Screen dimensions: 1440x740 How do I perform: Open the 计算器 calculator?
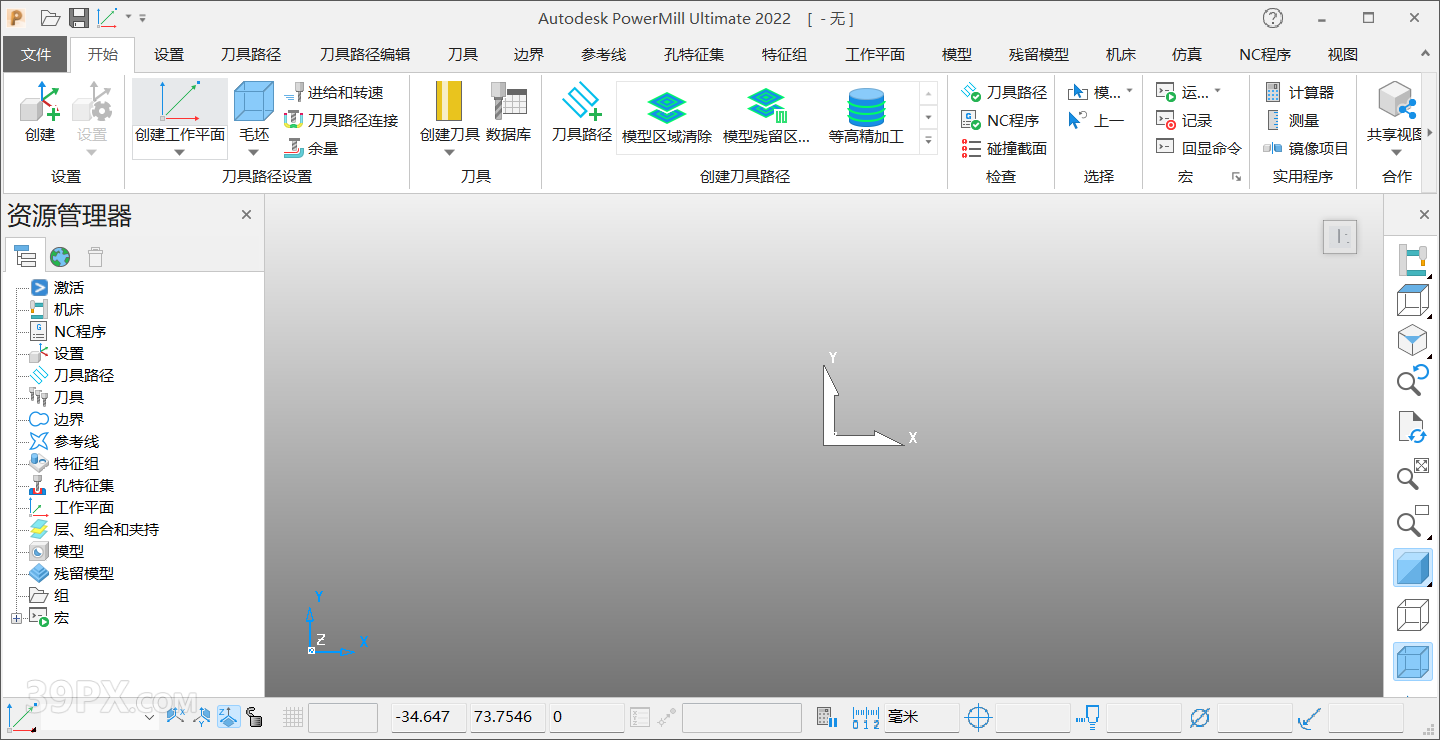tap(1299, 92)
